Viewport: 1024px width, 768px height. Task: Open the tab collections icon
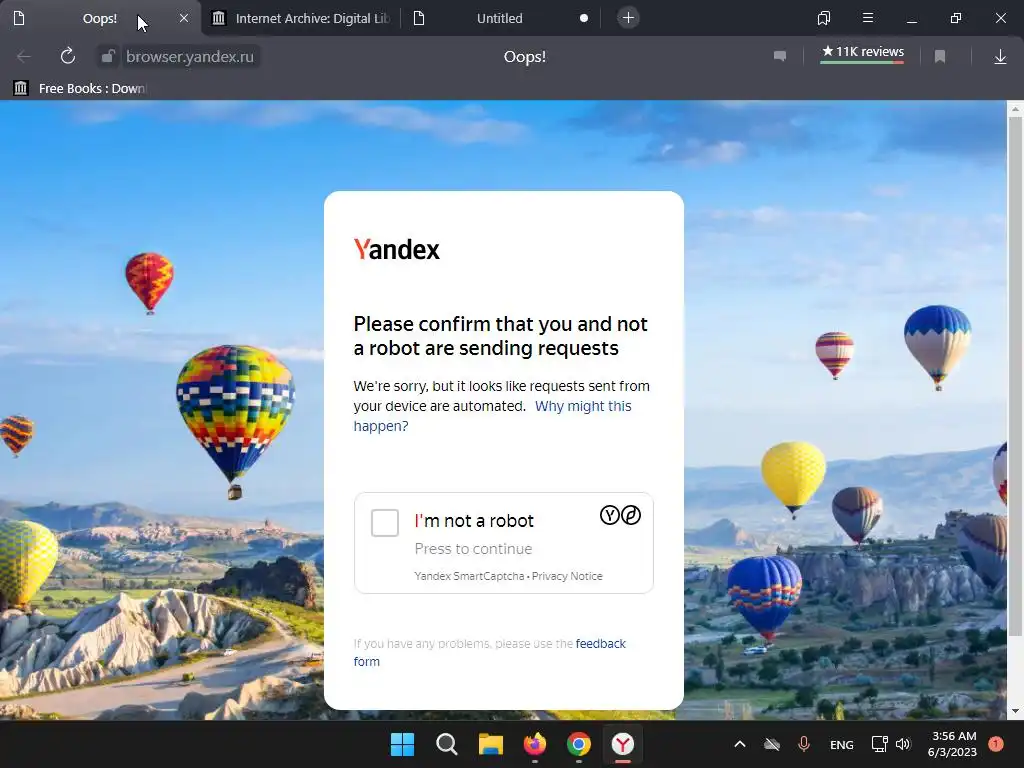[824, 18]
